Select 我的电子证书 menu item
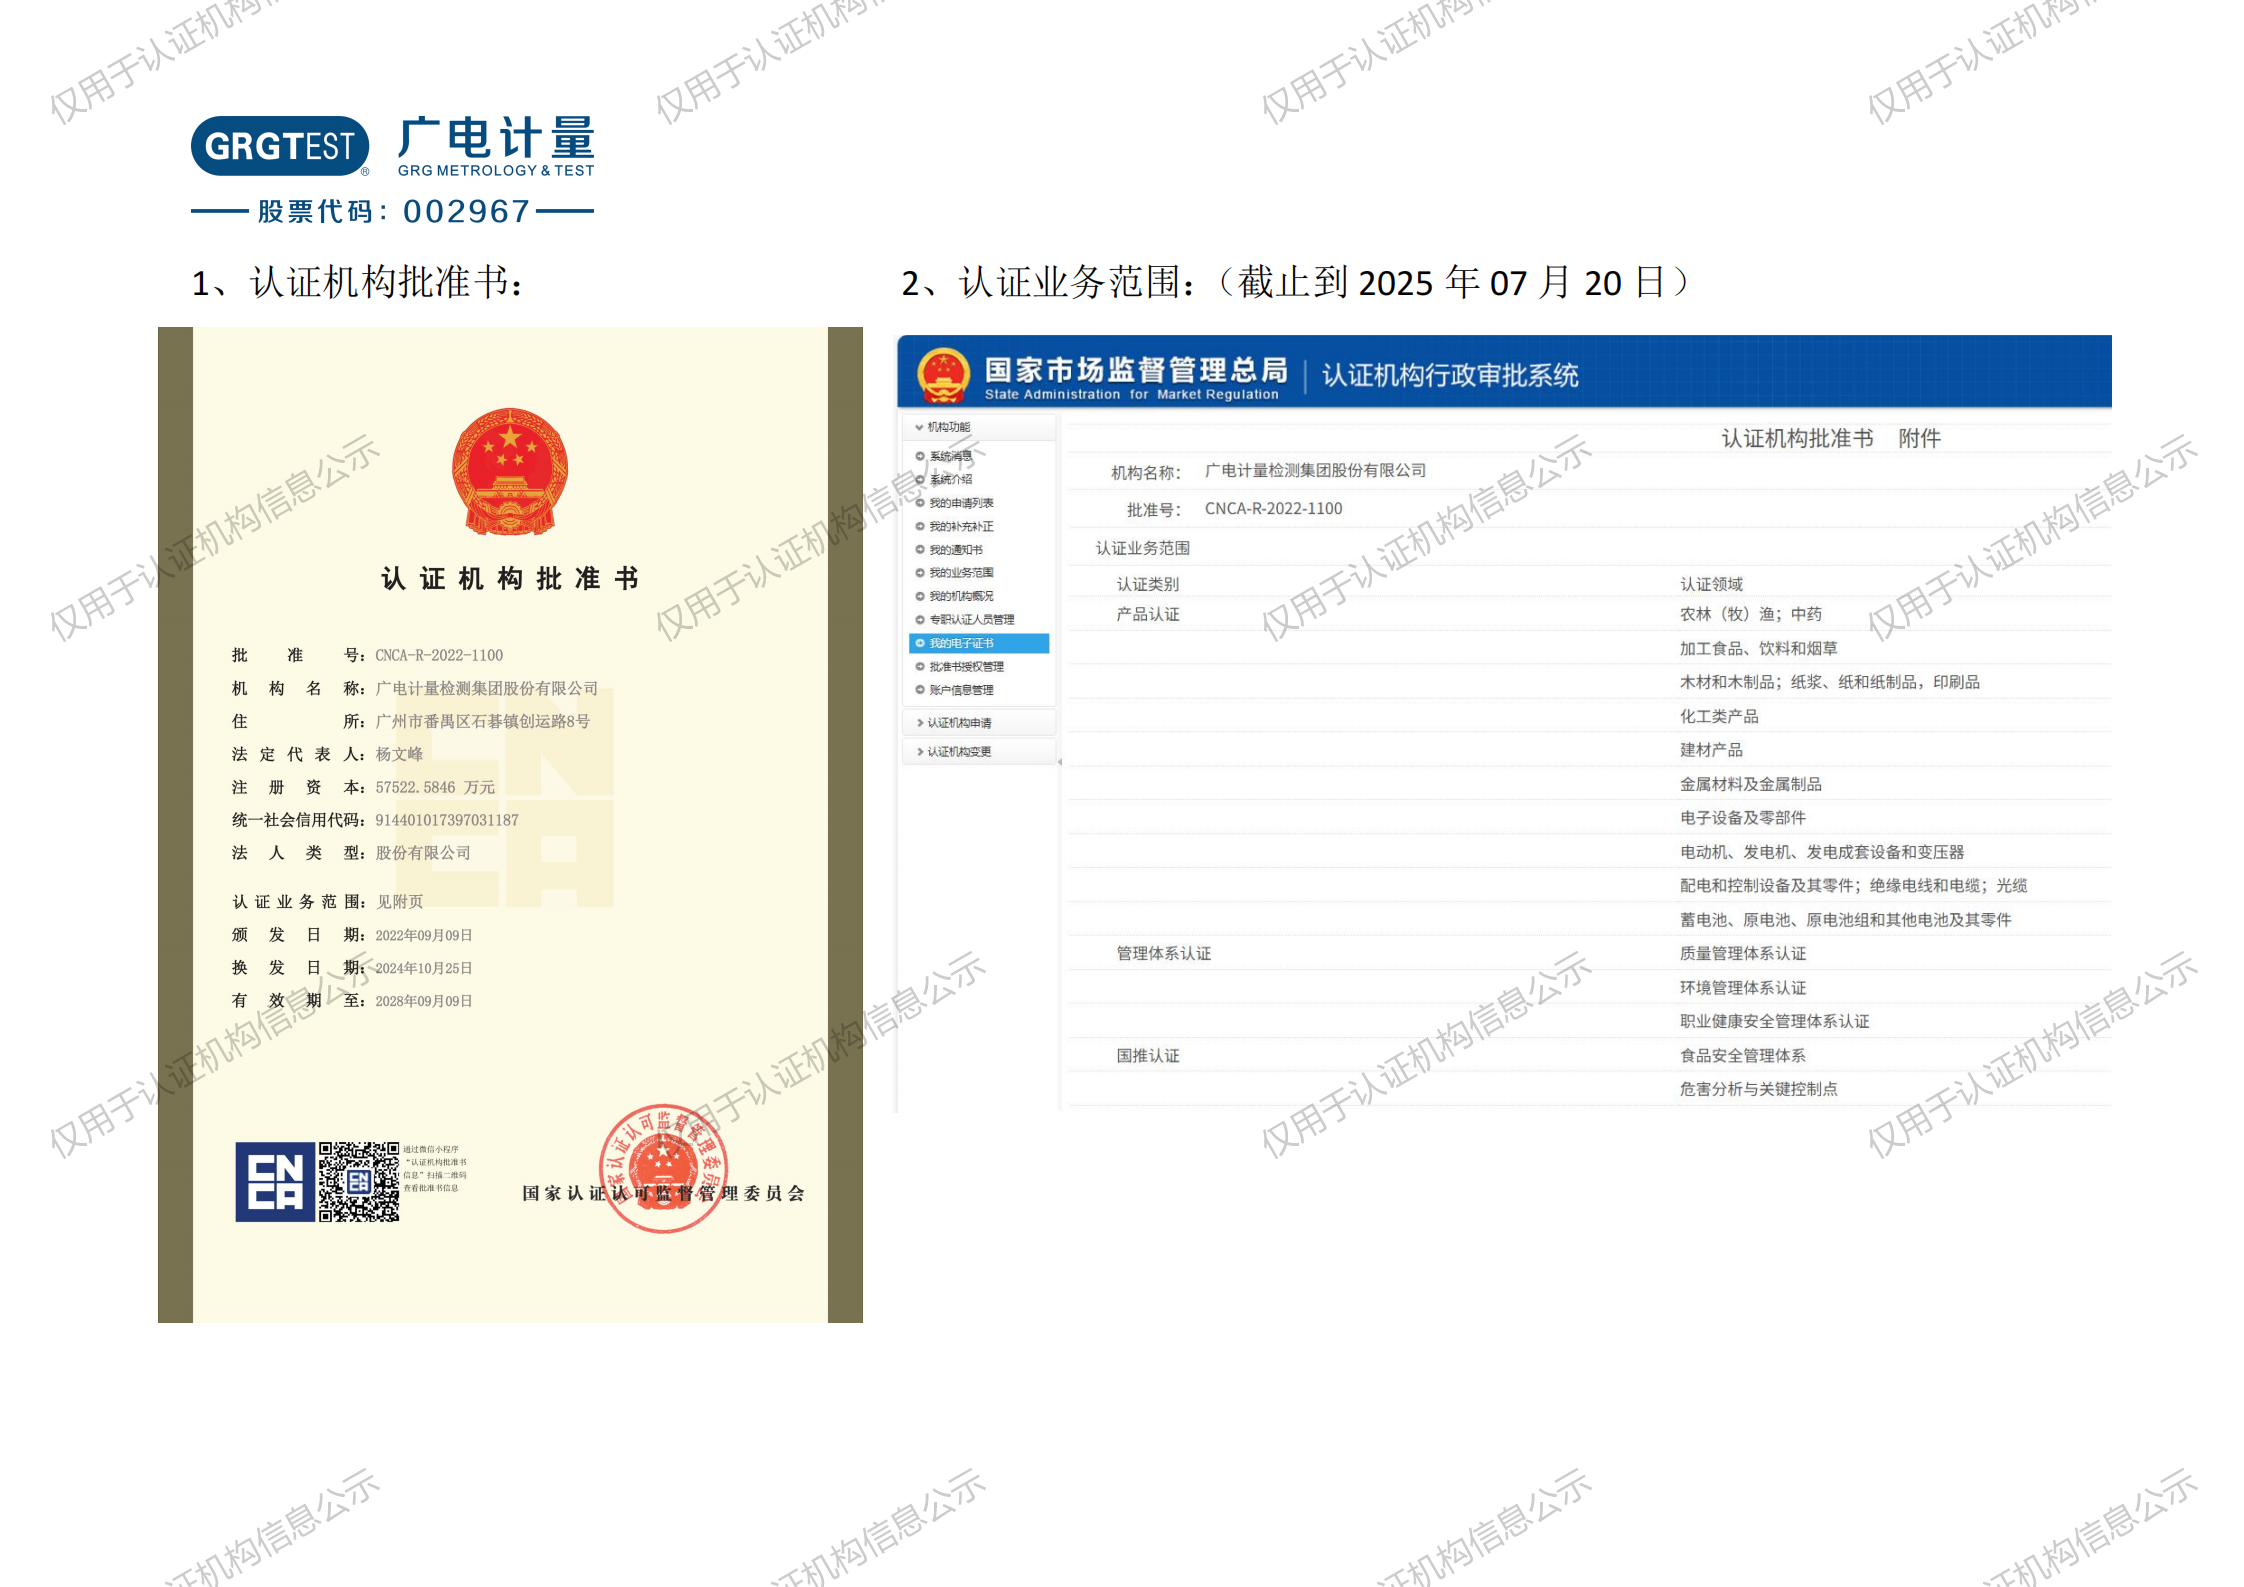Screen dimensions: 2244x1587 pyautogui.click(x=961, y=643)
